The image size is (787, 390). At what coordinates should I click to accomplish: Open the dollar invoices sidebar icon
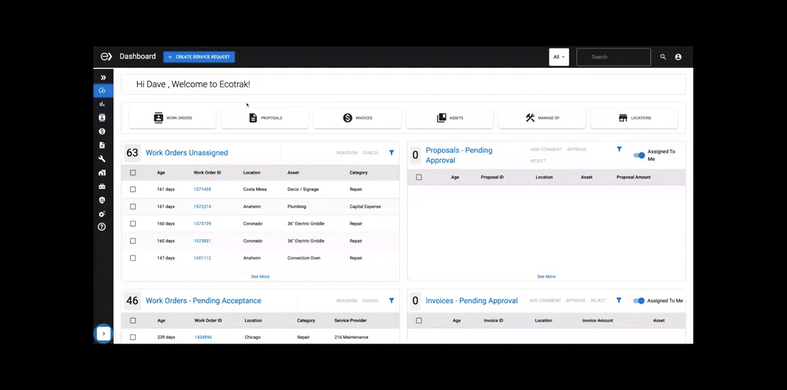[x=102, y=132]
